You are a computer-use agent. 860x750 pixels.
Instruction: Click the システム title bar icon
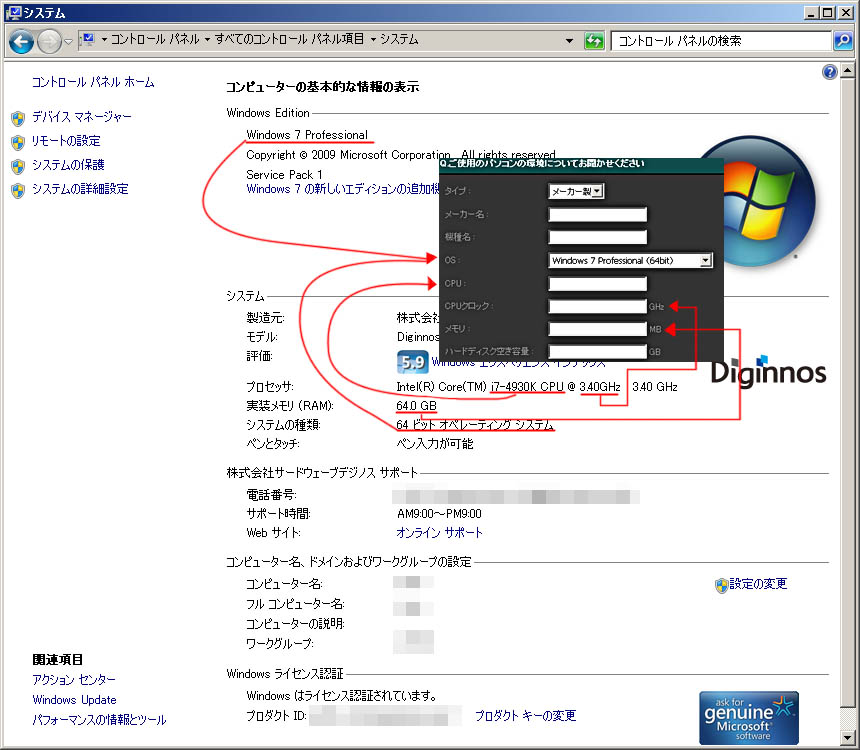tap(13, 13)
